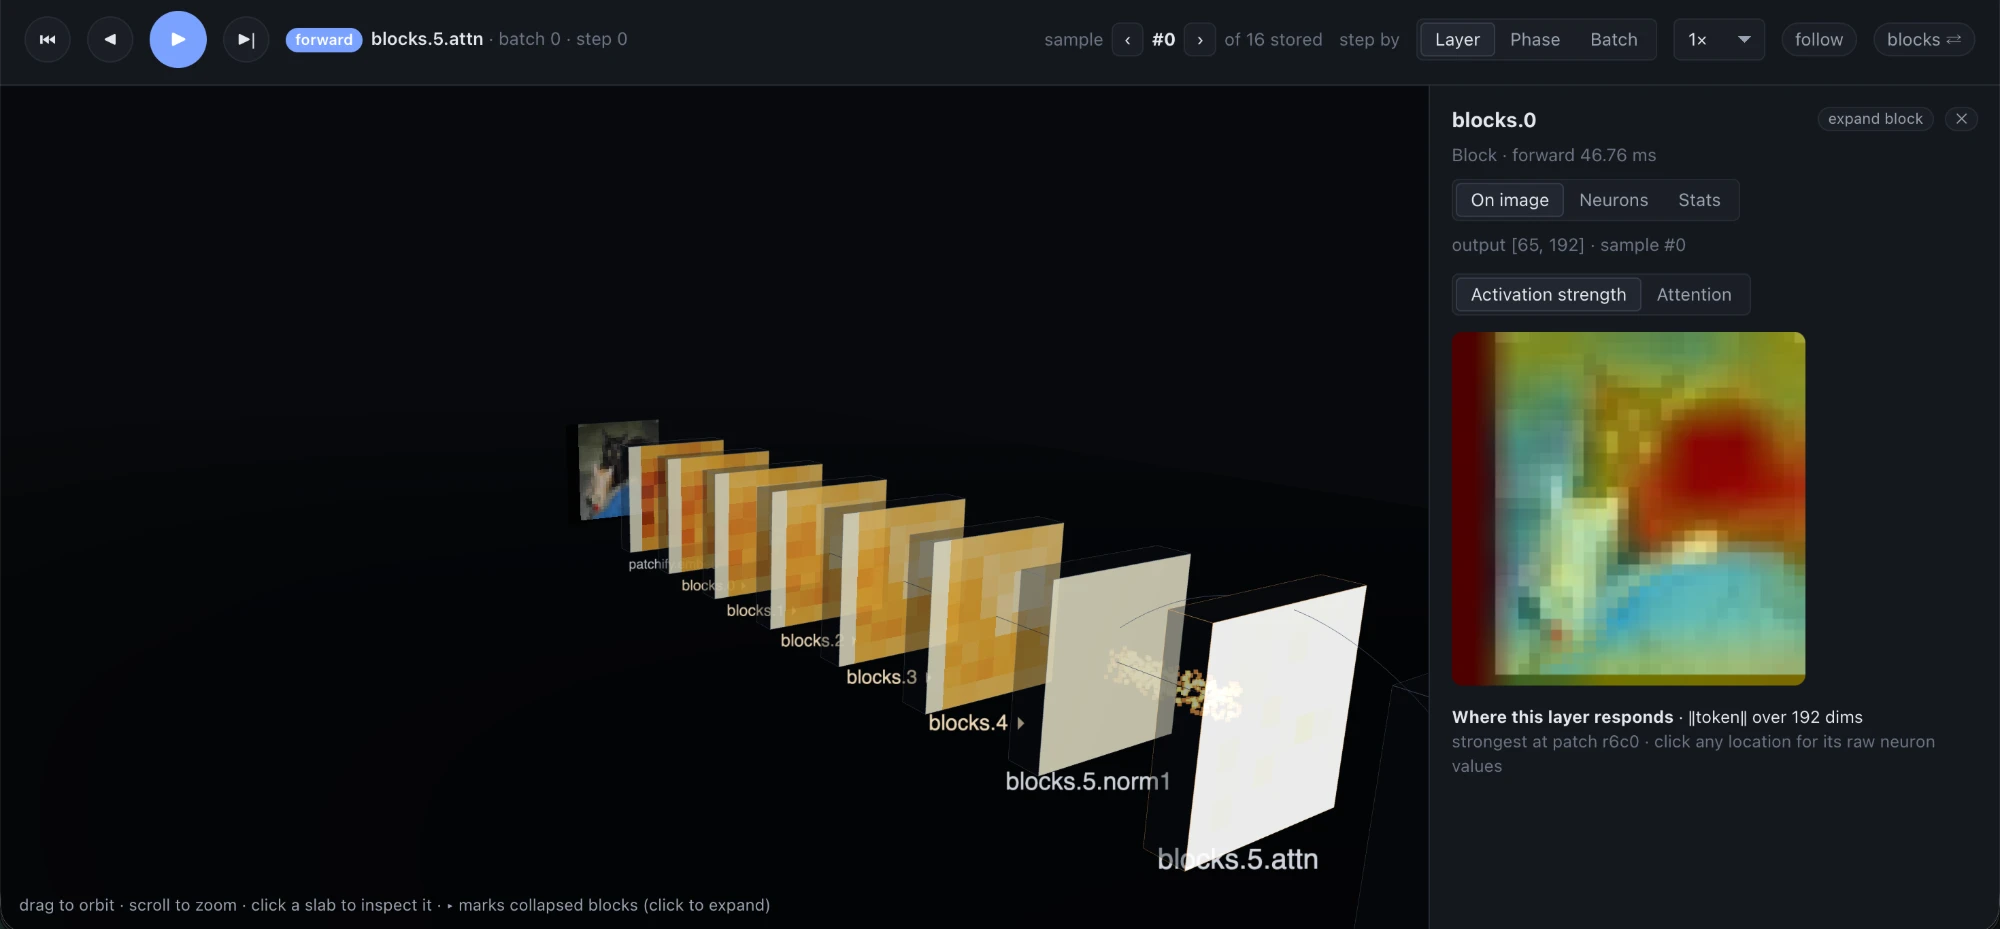The width and height of the screenshot is (2000, 929).
Task: Set step by to Phase
Action: point(1535,40)
